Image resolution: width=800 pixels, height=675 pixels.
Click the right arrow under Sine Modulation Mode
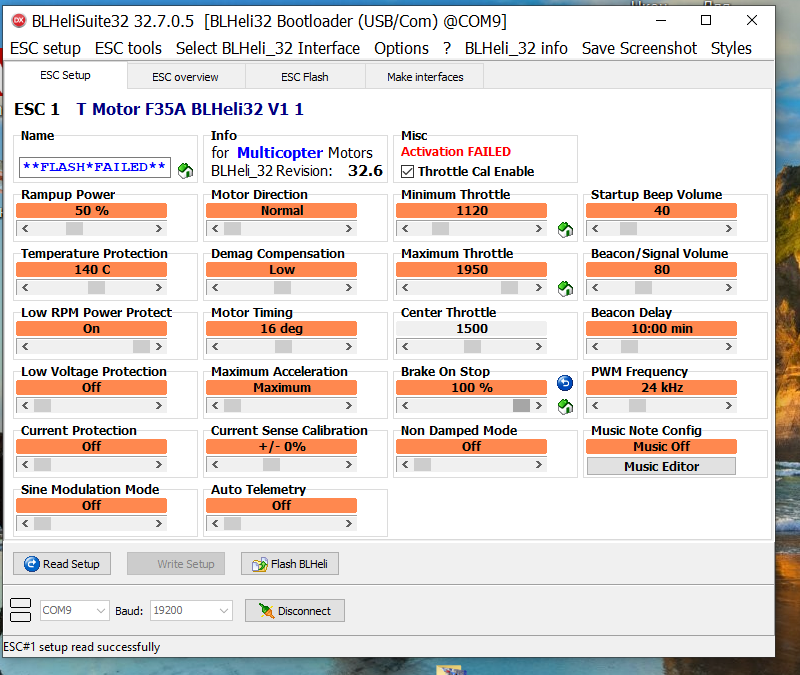tap(159, 523)
